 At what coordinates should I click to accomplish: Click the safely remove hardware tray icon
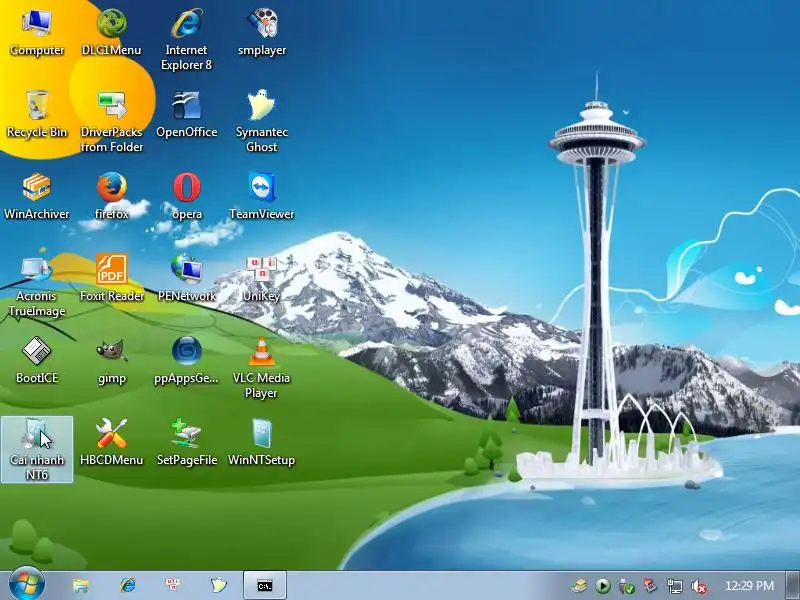point(627,586)
